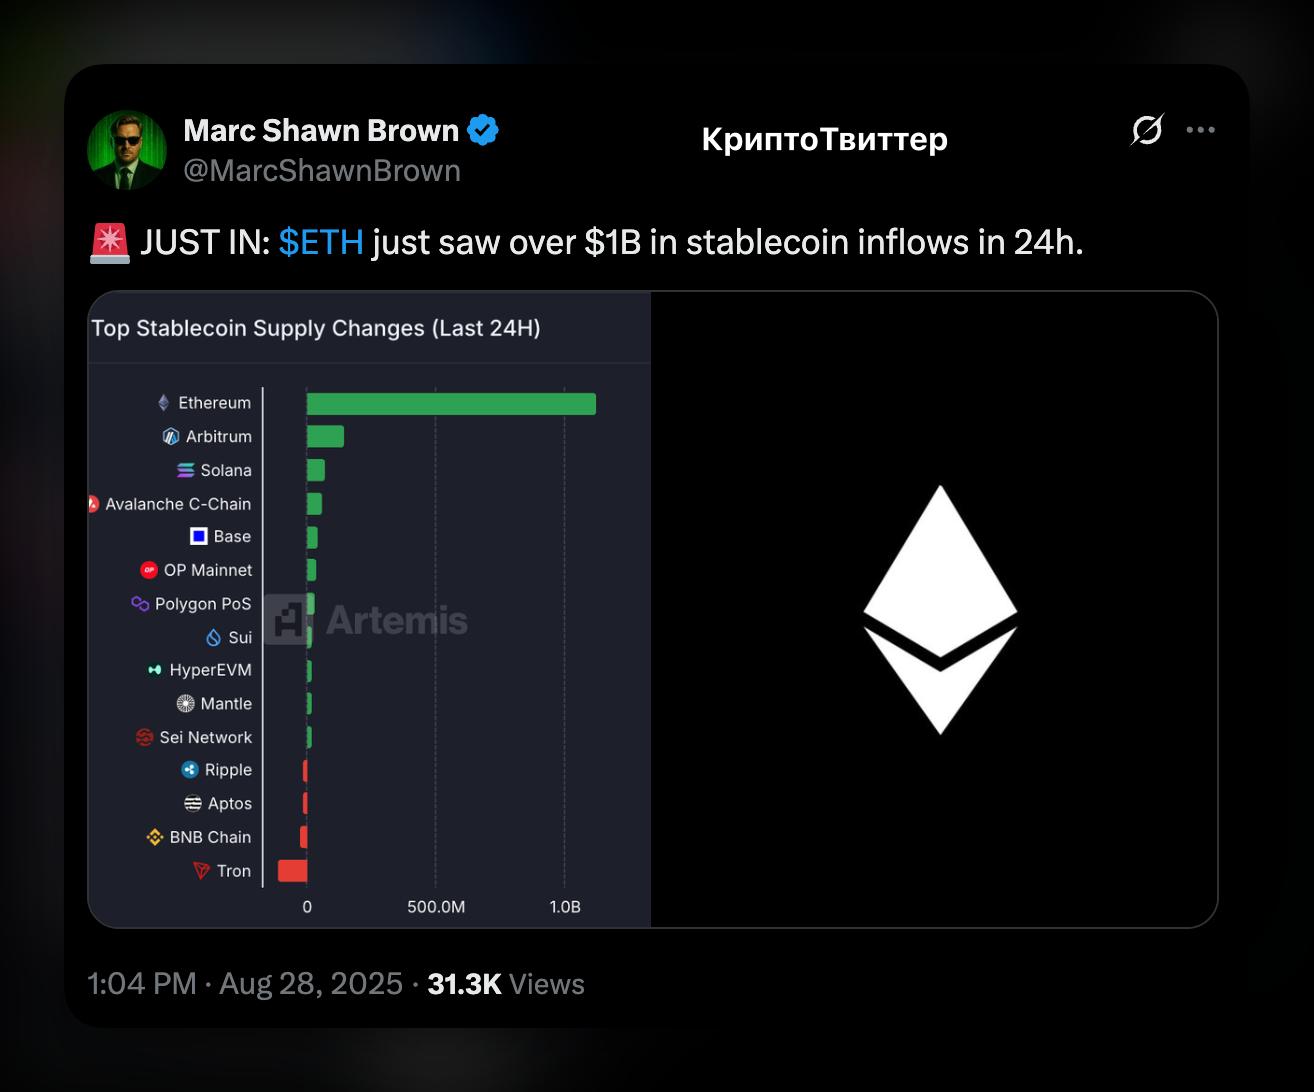Viewport: 1314px width, 1092px height.
Task: Click the $ETH cashtag link
Action: coord(321,242)
